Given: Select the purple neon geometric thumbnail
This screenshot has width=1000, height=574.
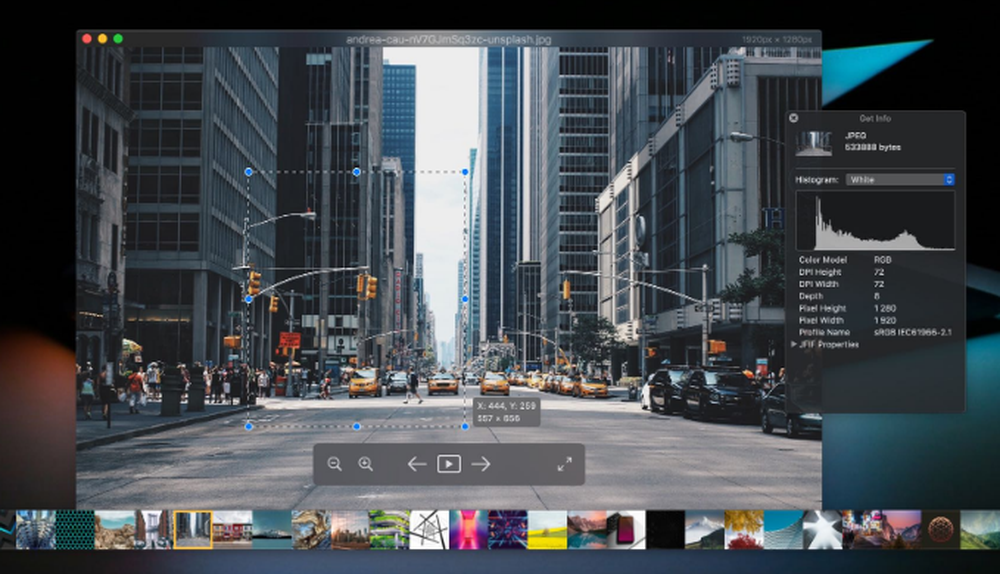Looking at the screenshot, I should (x=508, y=529).
